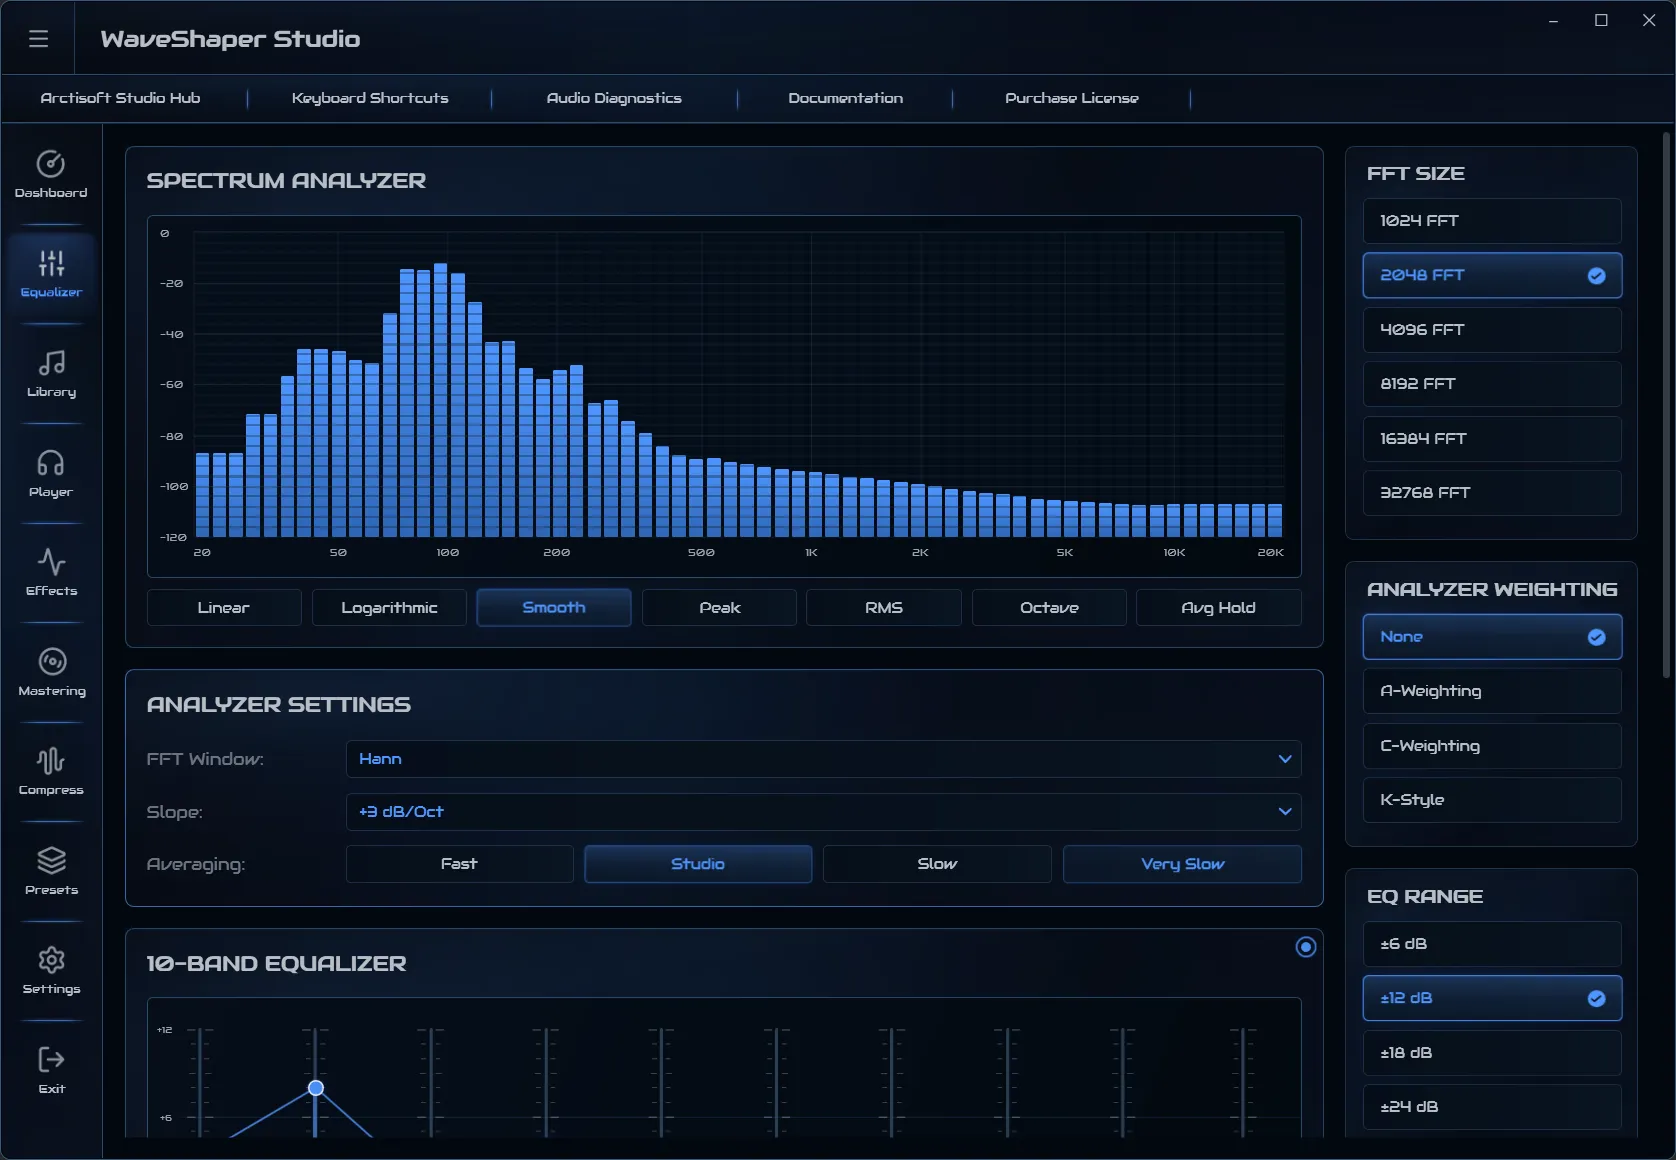Open Arctisoft Studio Hub menu
This screenshot has height=1160, width=1676.
tap(120, 98)
